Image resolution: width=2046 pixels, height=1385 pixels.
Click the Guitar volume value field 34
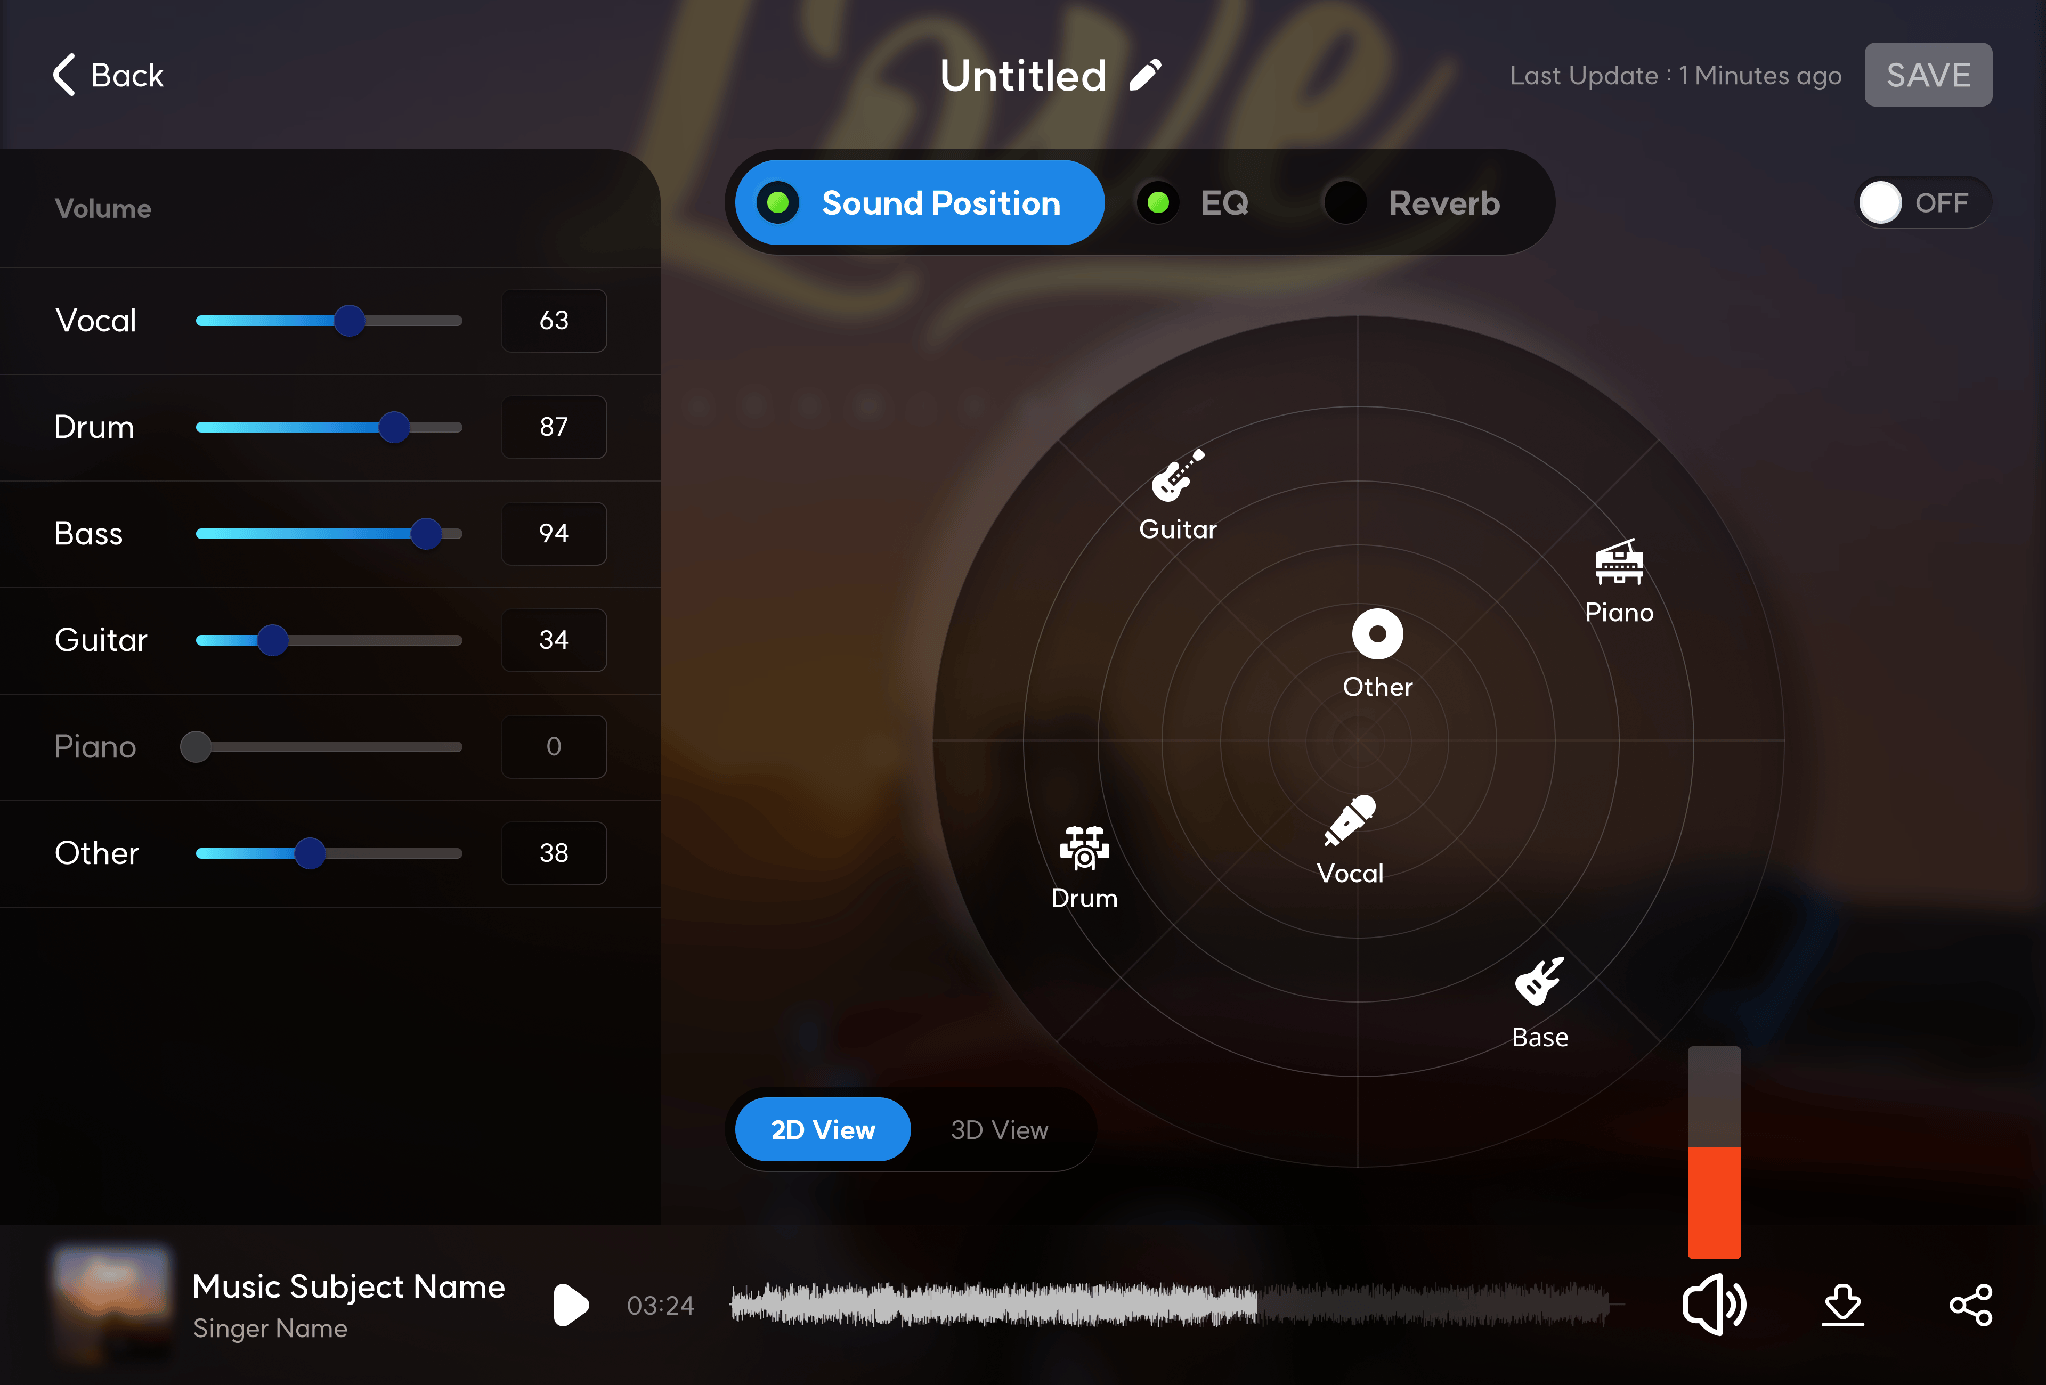point(553,640)
